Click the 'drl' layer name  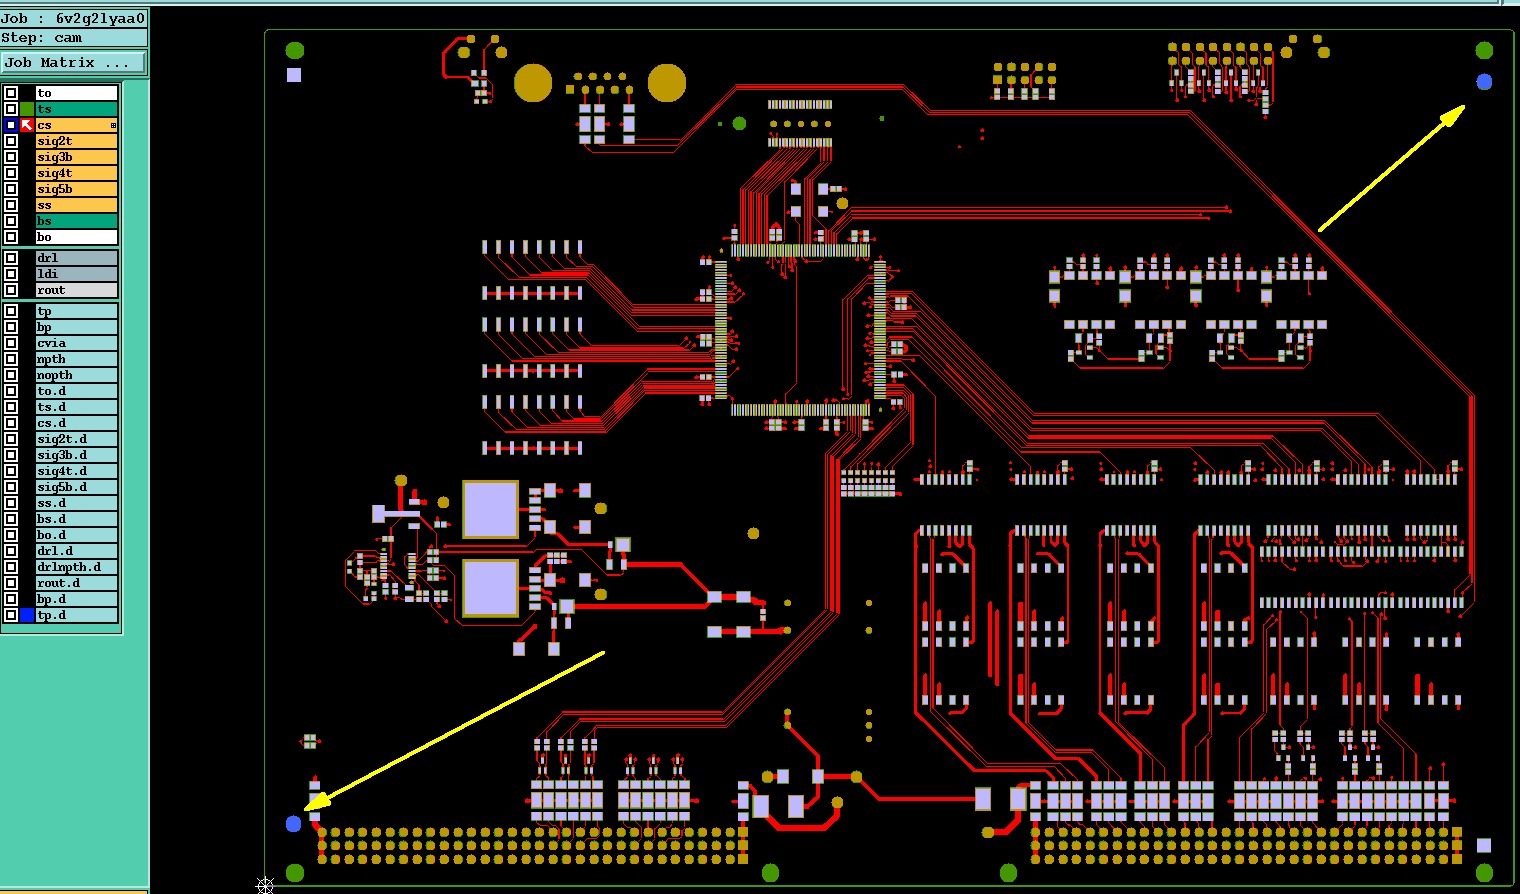77,258
